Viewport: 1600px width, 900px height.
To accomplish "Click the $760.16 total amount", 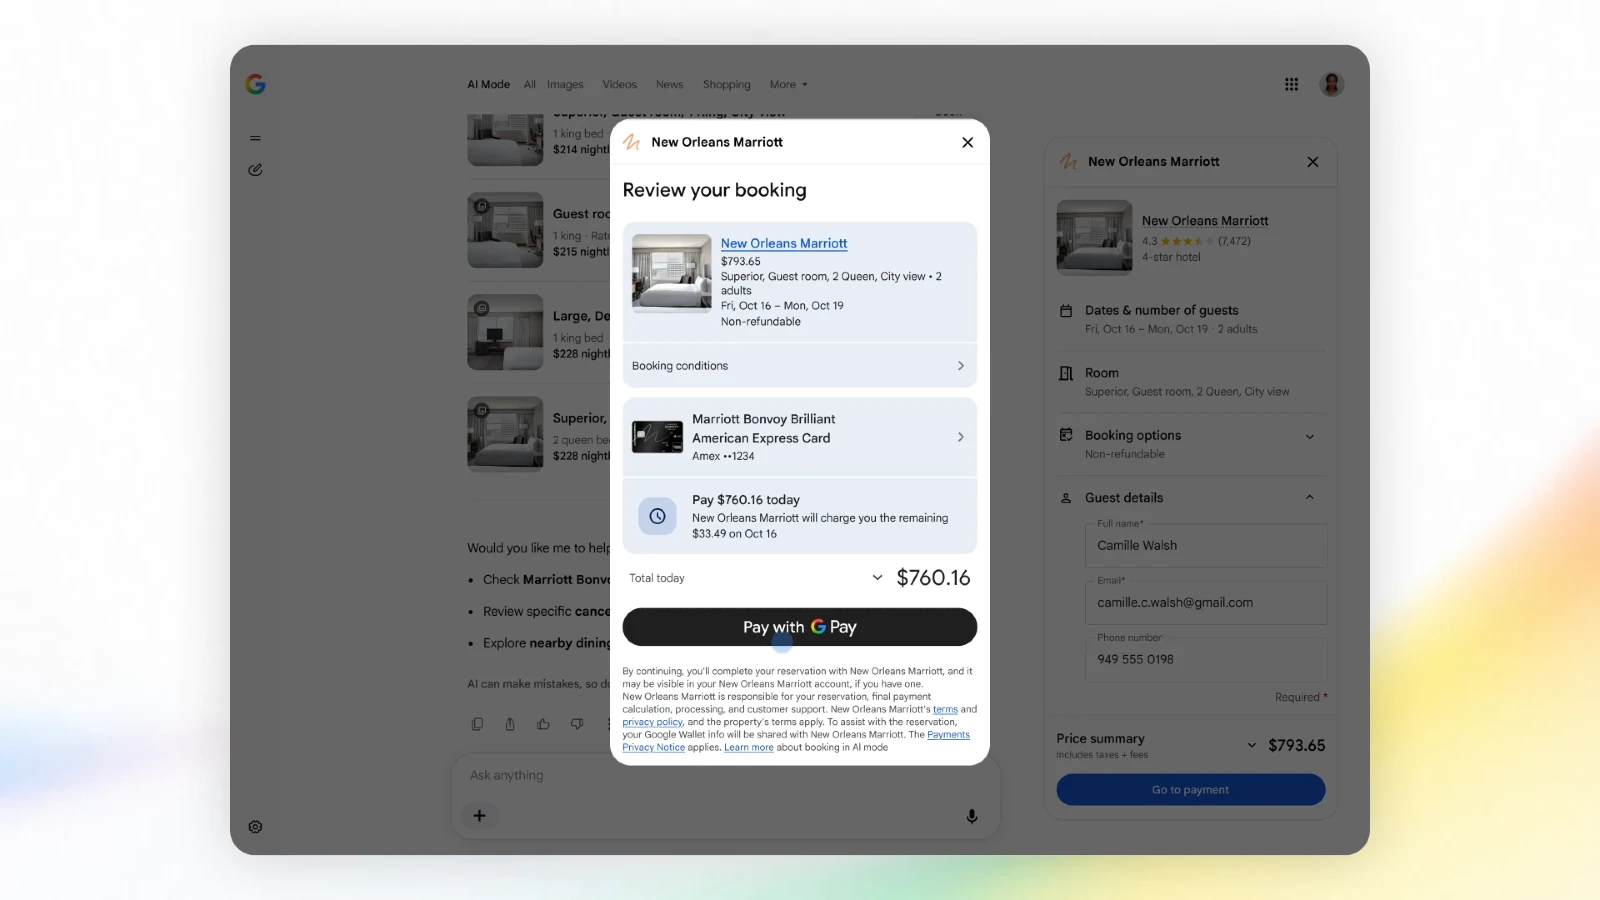I will point(933,578).
